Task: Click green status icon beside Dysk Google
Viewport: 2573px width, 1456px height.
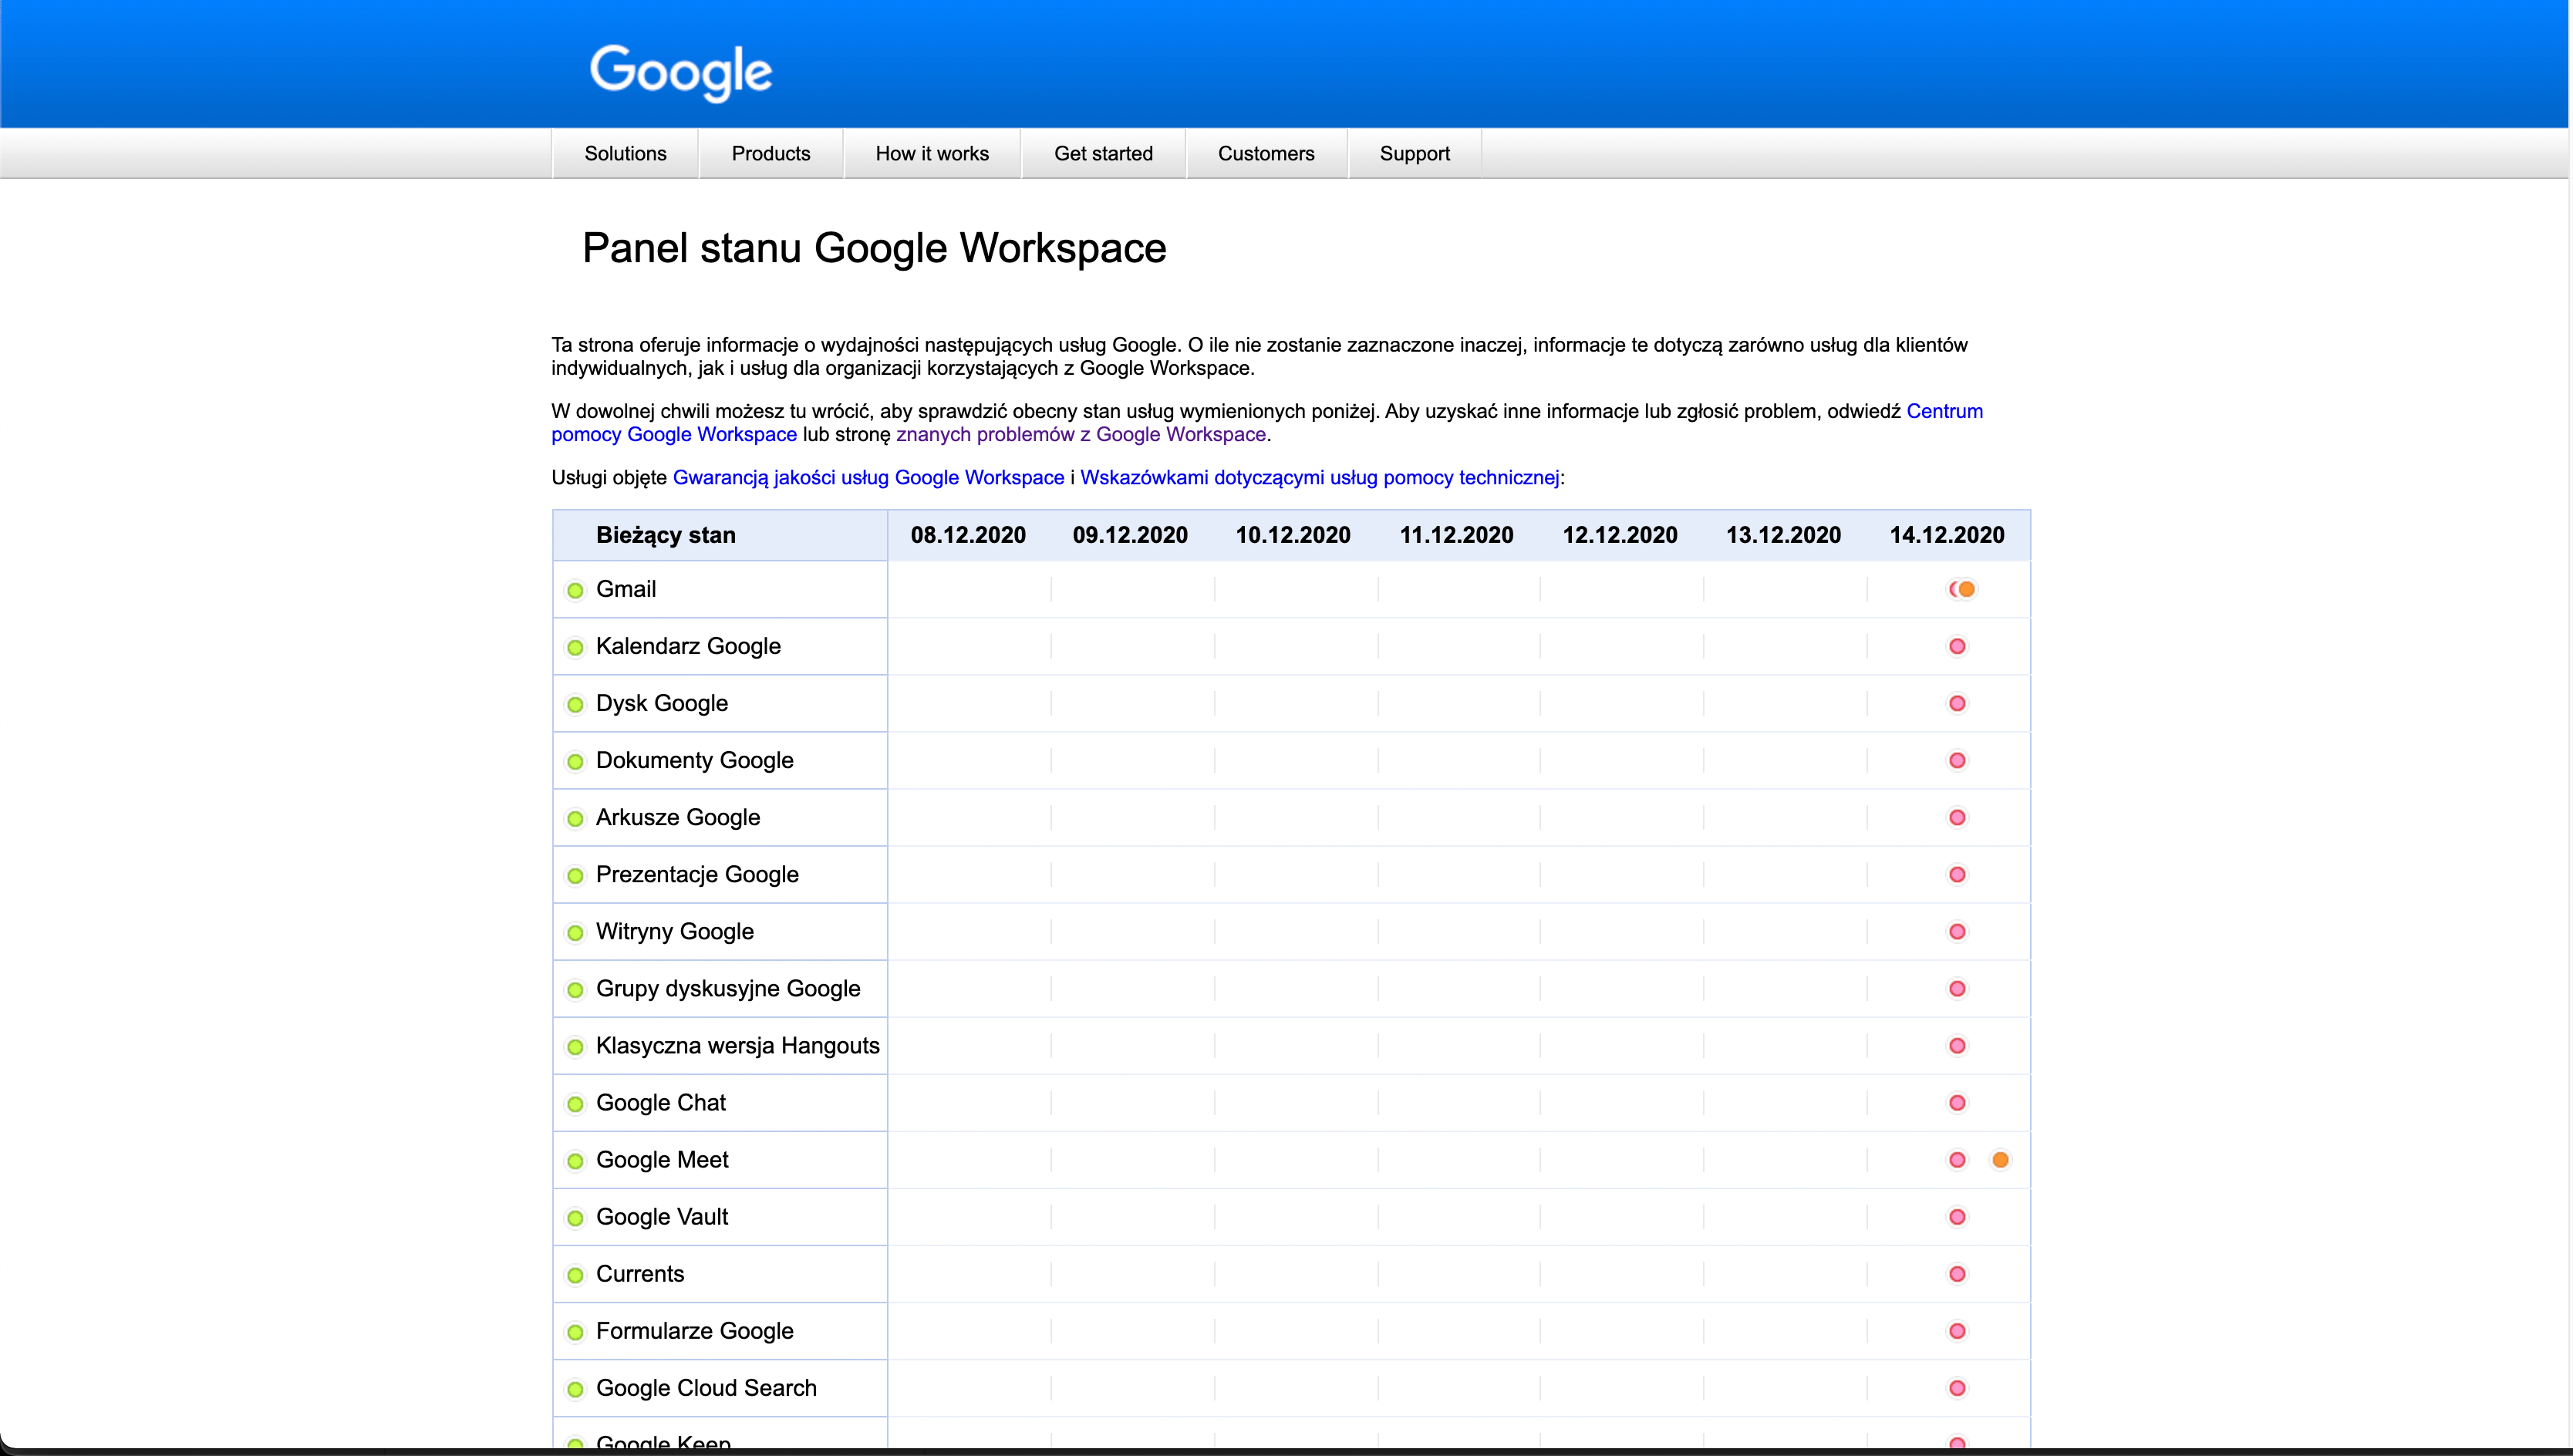Action: [x=575, y=704]
